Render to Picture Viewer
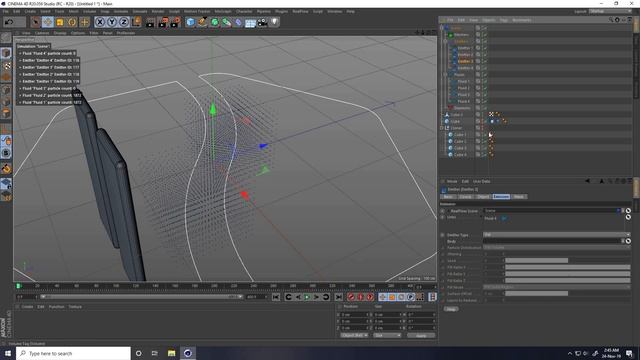 point(163,22)
